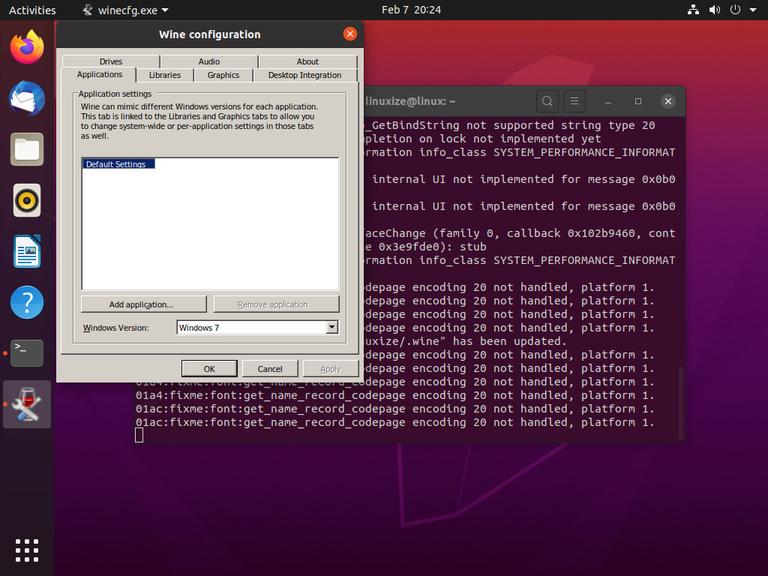768x576 pixels.
Task: Click the Wine application dock icon
Action: 27,404
